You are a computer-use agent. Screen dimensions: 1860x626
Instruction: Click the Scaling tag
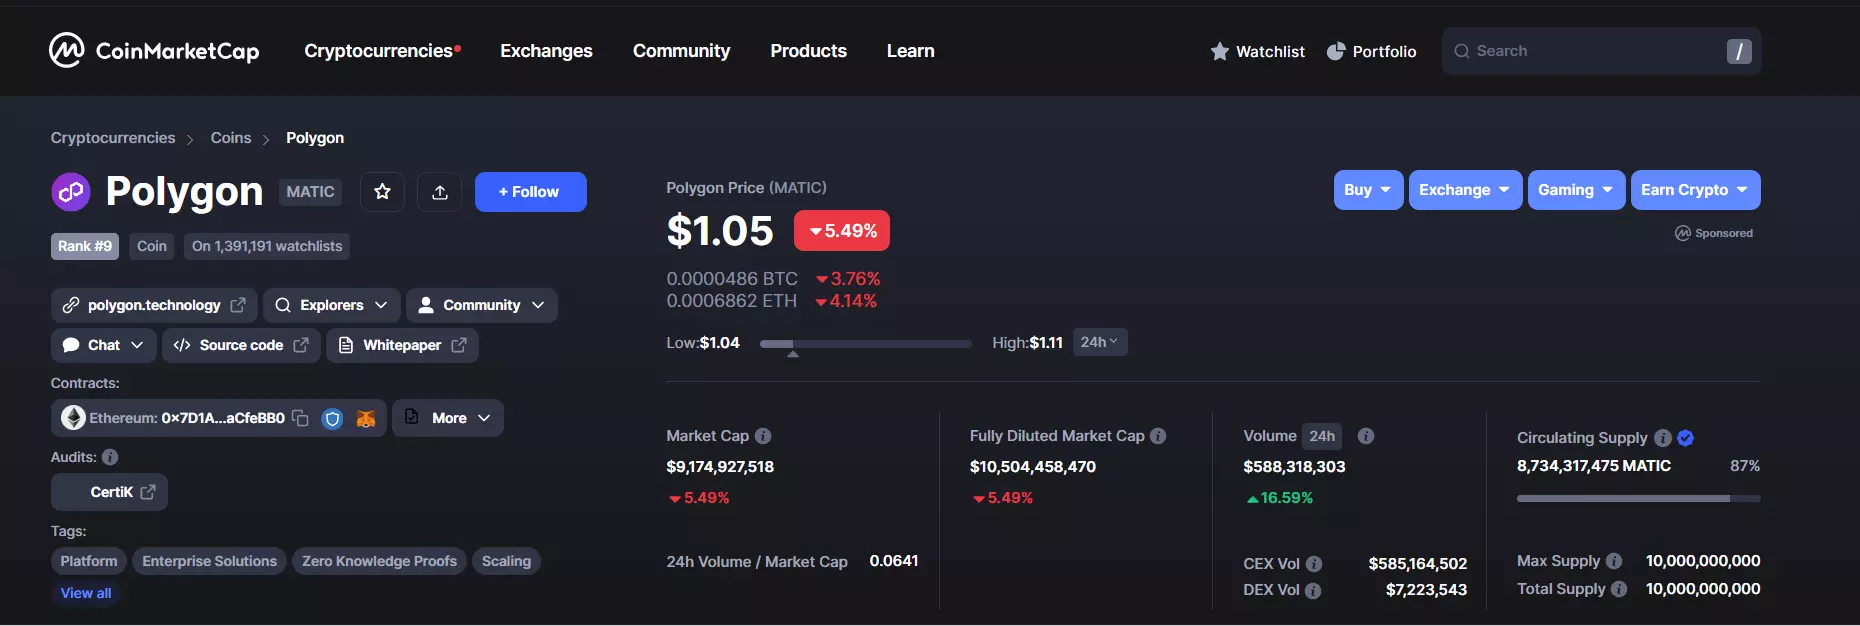pyautogui.click(x=506, y=561)
